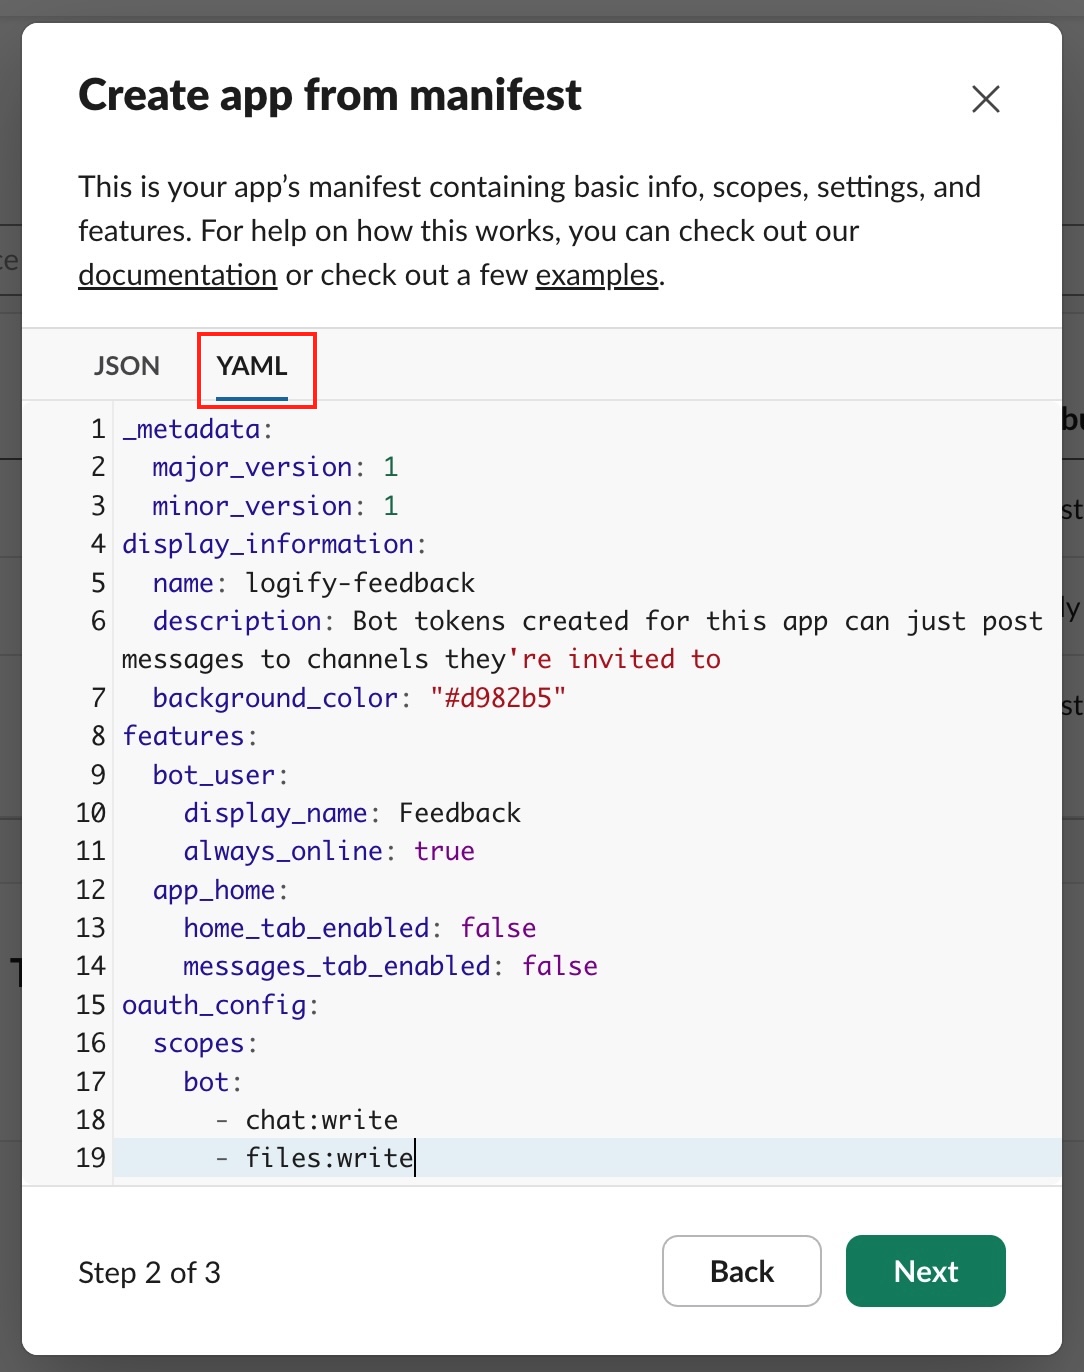
Task: Click the _metadata key on line 1
Action: [191, 429]
